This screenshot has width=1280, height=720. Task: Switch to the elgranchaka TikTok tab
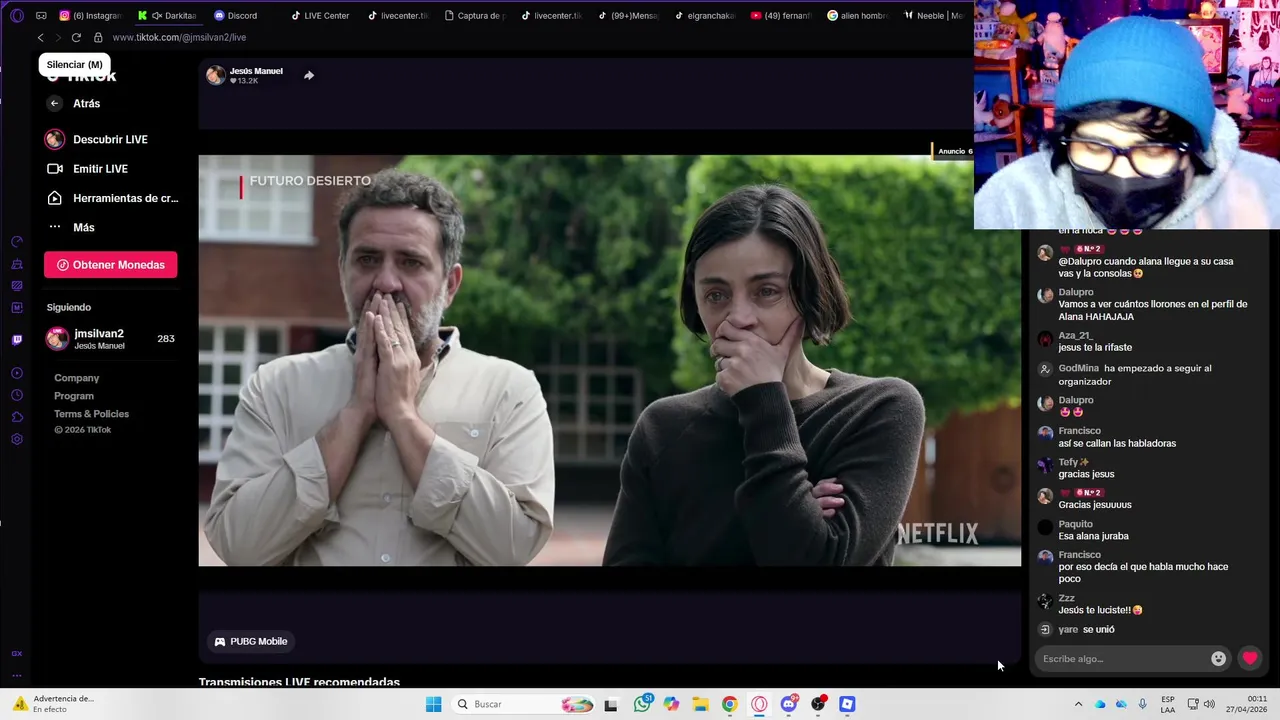pos(705,15)
